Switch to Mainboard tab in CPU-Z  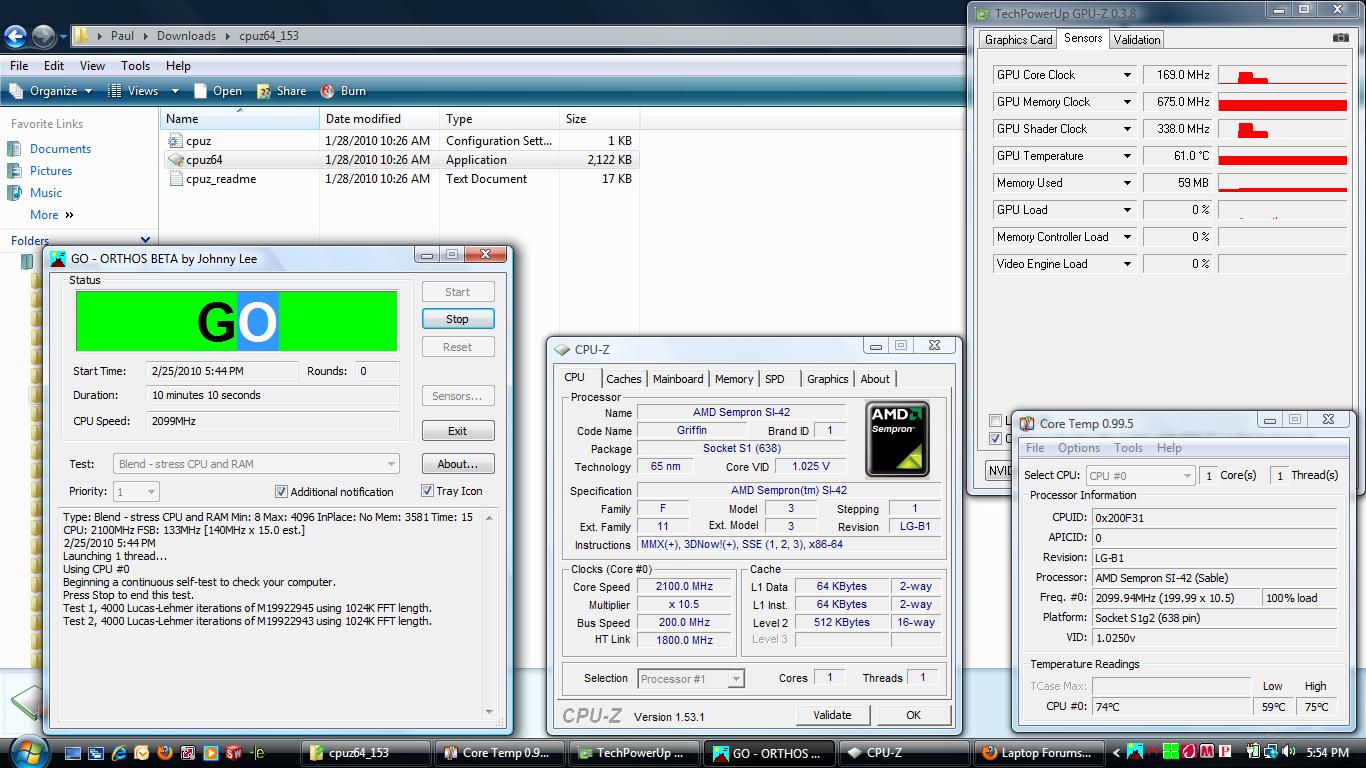tap(678, 379)
